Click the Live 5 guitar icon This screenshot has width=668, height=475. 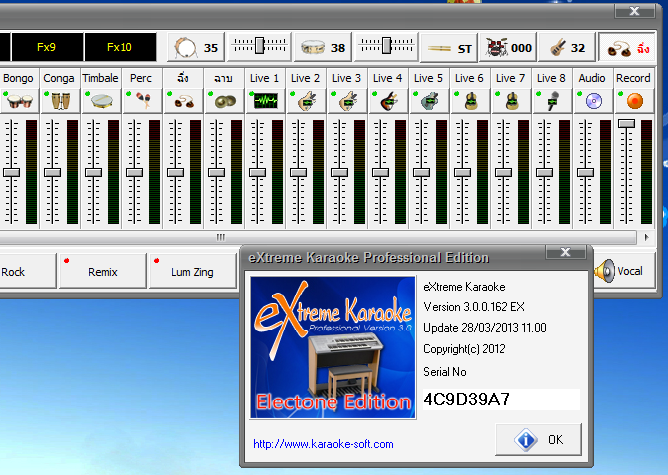point(429,101)
